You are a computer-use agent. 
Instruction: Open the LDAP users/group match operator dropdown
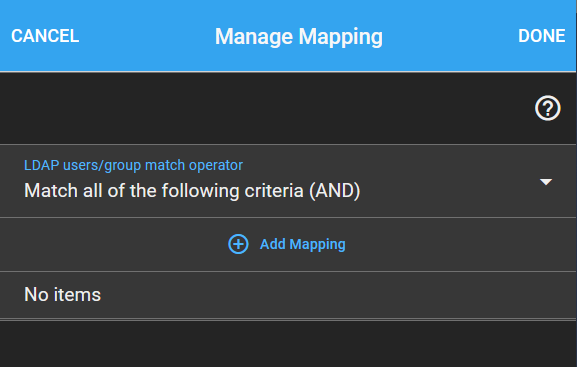288,181
